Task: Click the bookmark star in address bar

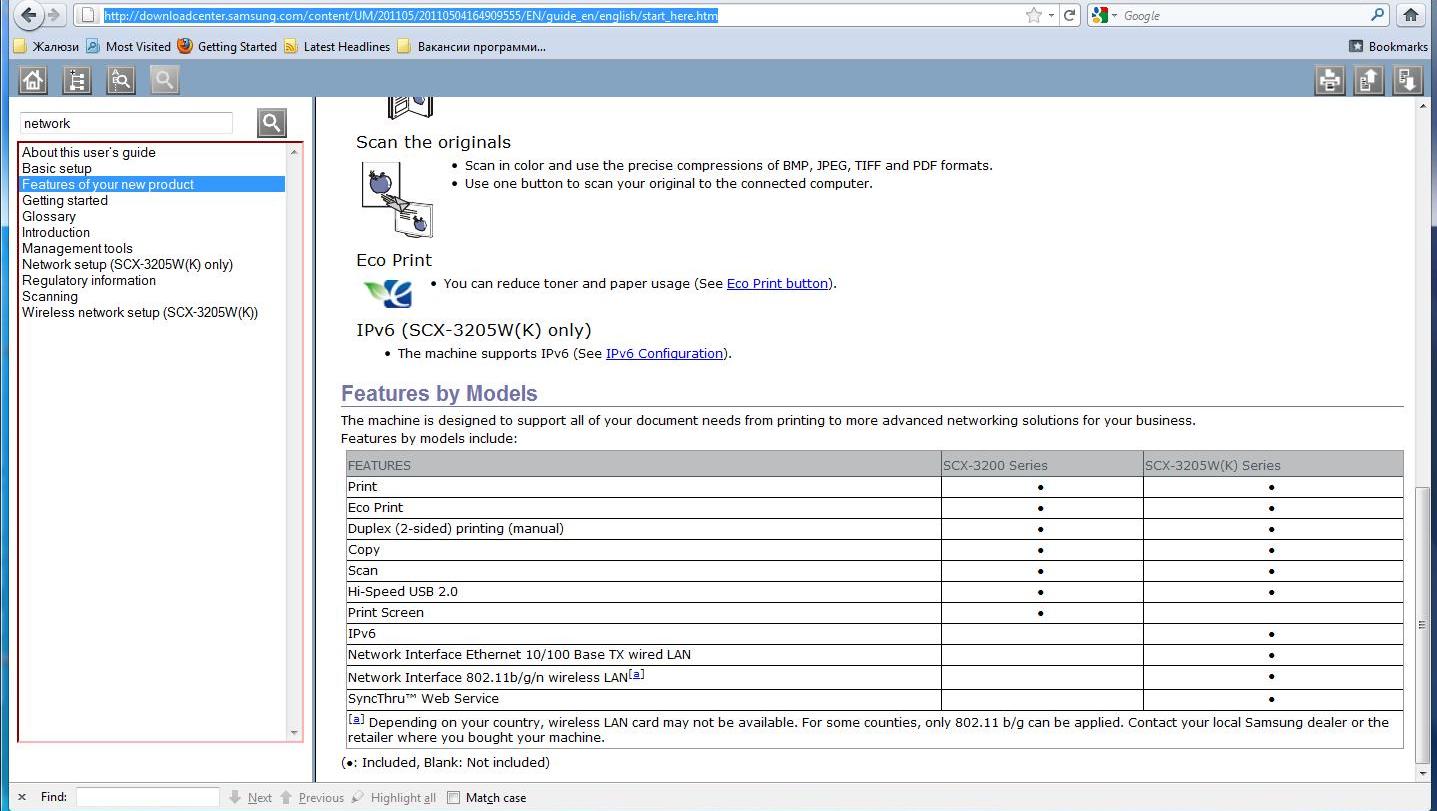Action: (1033, 15)
